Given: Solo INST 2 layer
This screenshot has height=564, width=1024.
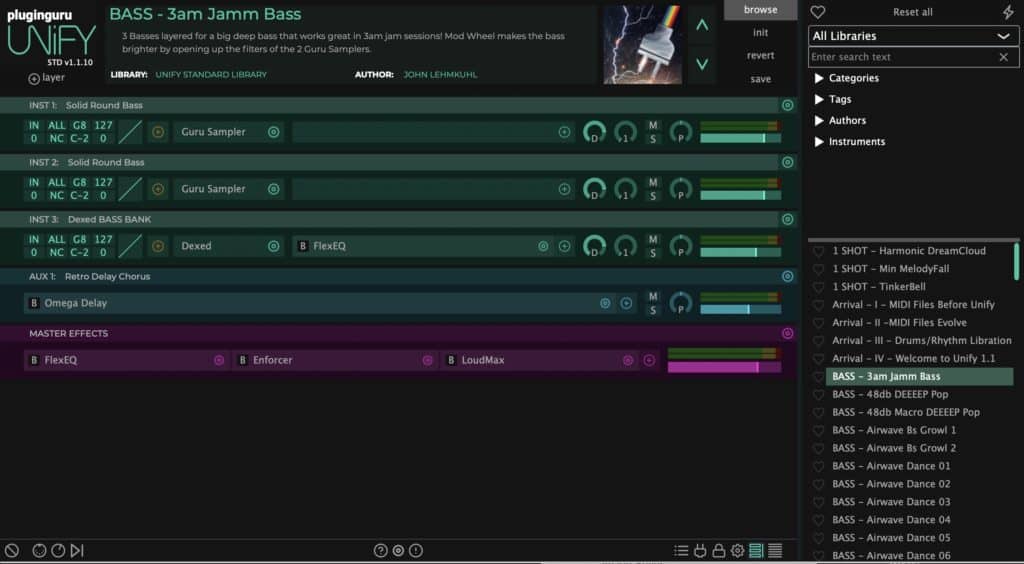Looking at the screenshot, I should 653,196.
